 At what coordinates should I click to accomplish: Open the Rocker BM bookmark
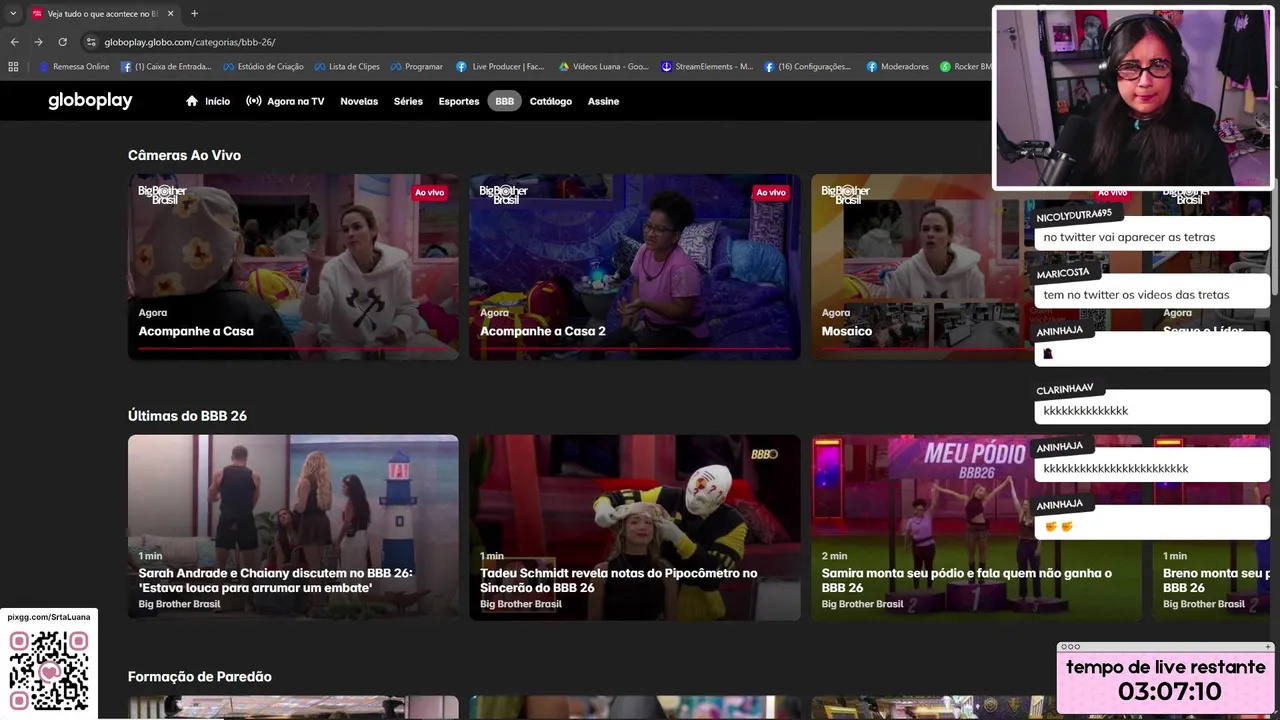[966, 67]
